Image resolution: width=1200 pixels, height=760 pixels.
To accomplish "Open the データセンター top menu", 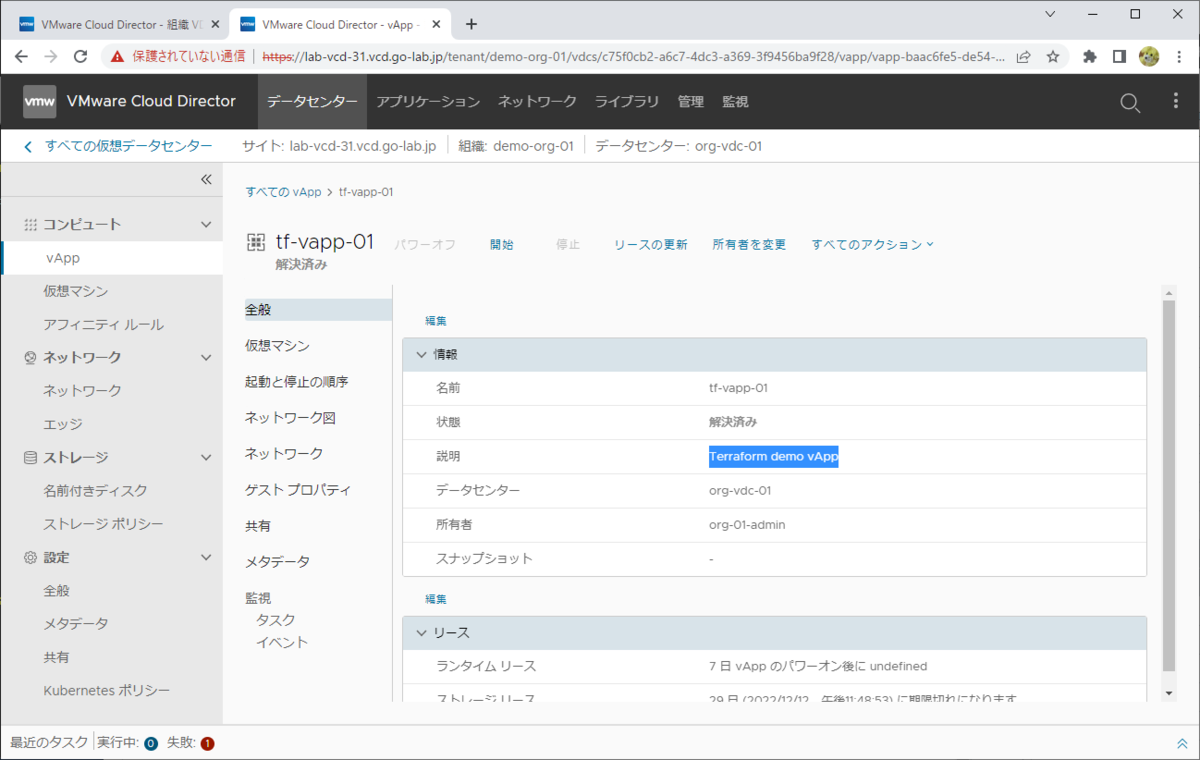I will [x=312, y=102].
